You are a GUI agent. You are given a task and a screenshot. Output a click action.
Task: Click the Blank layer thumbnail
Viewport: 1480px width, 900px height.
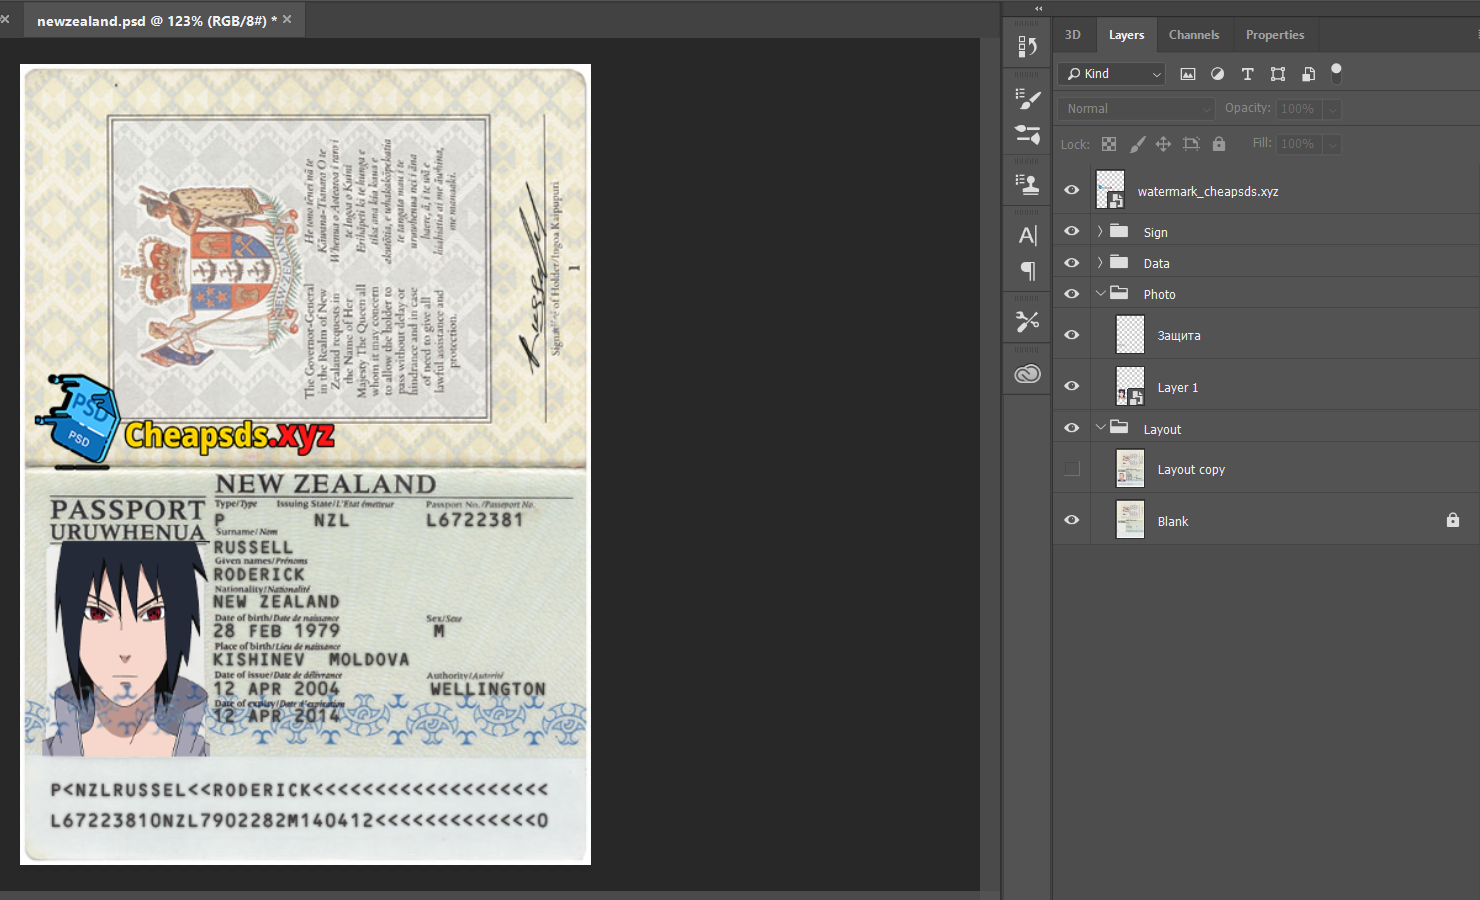point(1130,520)
